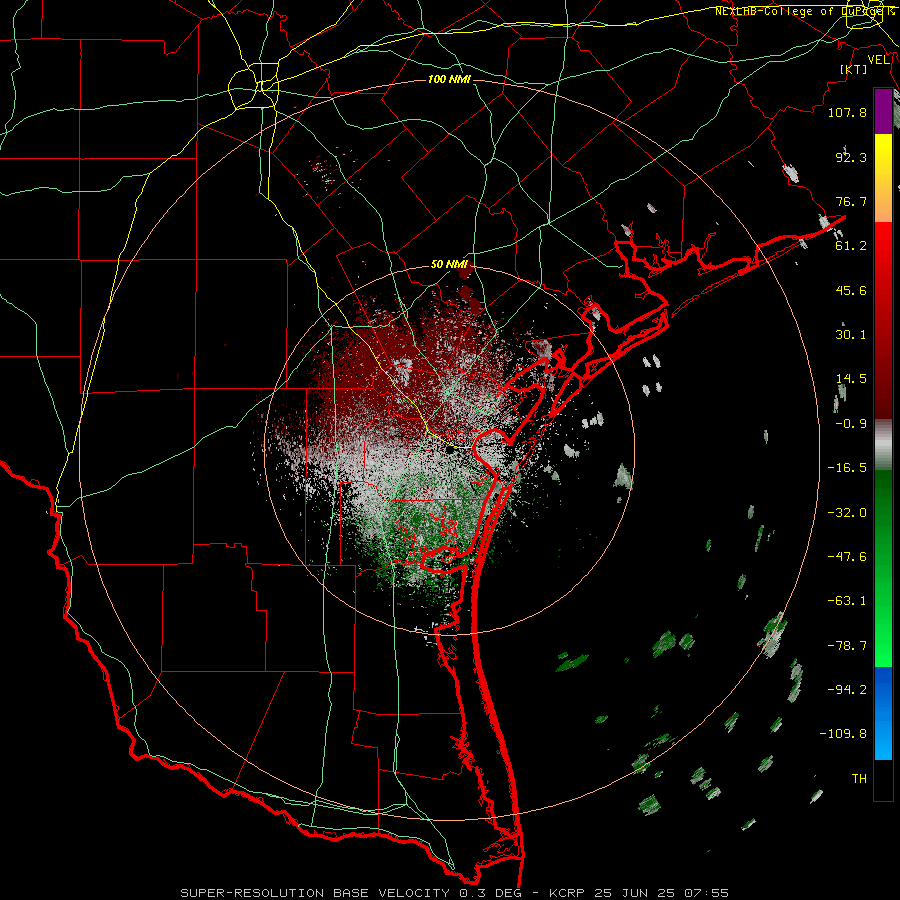Click the gray near-zero segment of the color bar
This screenshot has height=900, width=900.
click(x=883, y=445)
